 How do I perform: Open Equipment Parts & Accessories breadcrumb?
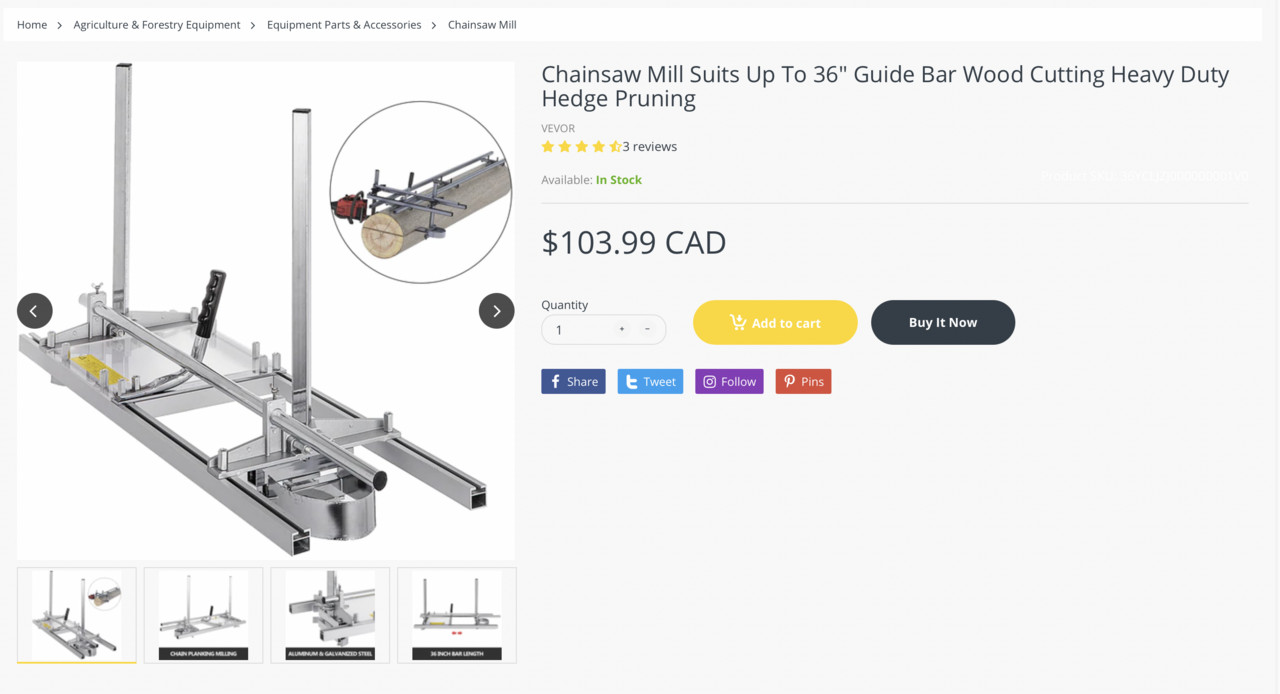coord(344,25)
